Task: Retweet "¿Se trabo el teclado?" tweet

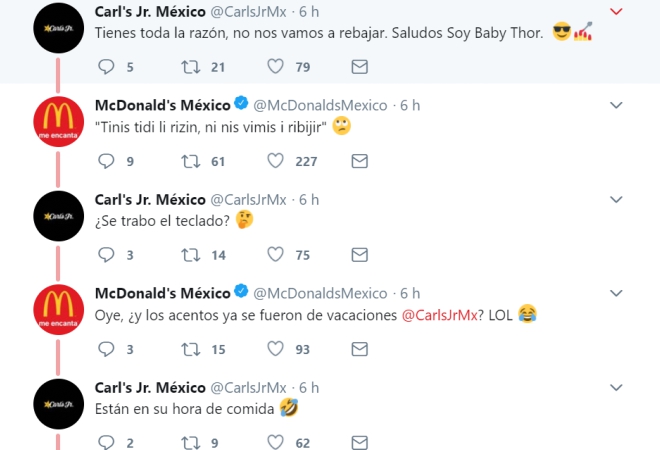Action: tap(190, 255)
